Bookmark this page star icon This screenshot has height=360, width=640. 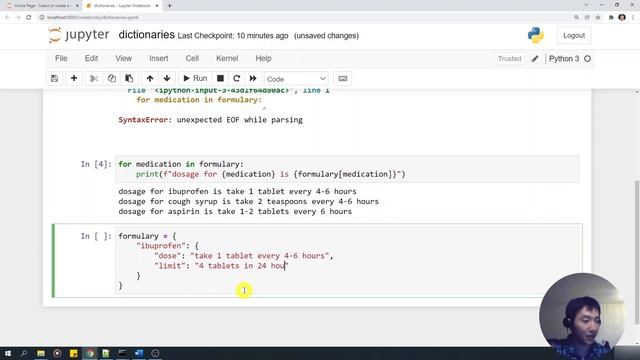(x=598, y=18)
